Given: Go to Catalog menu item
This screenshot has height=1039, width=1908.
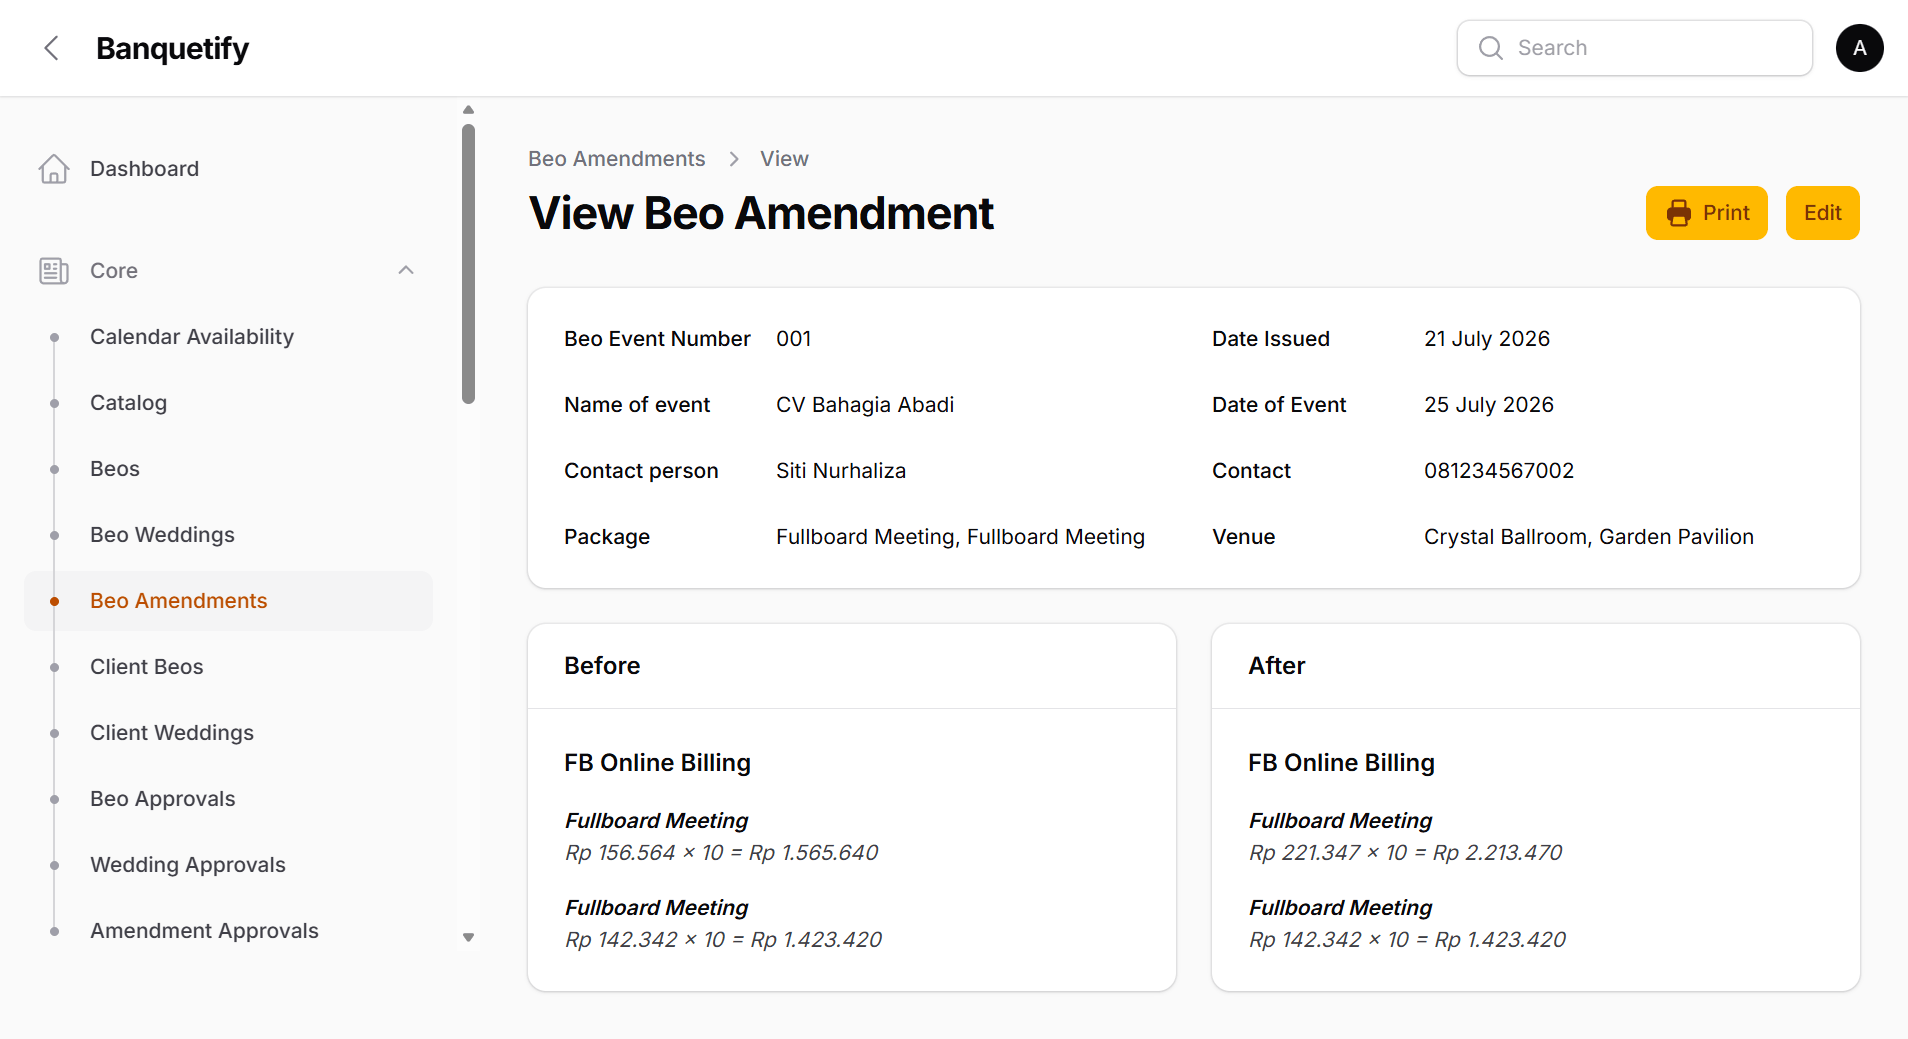Looking at the screenshot, I should [x=128, y=403].
